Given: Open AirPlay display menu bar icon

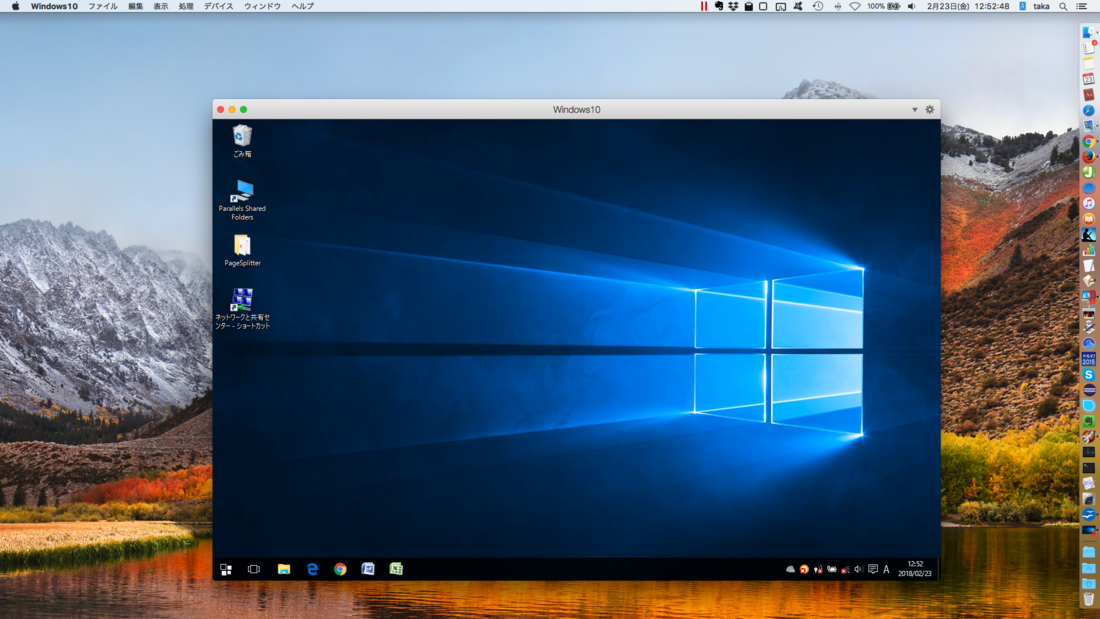Looking at the screenshot, I should pos(781,6).
